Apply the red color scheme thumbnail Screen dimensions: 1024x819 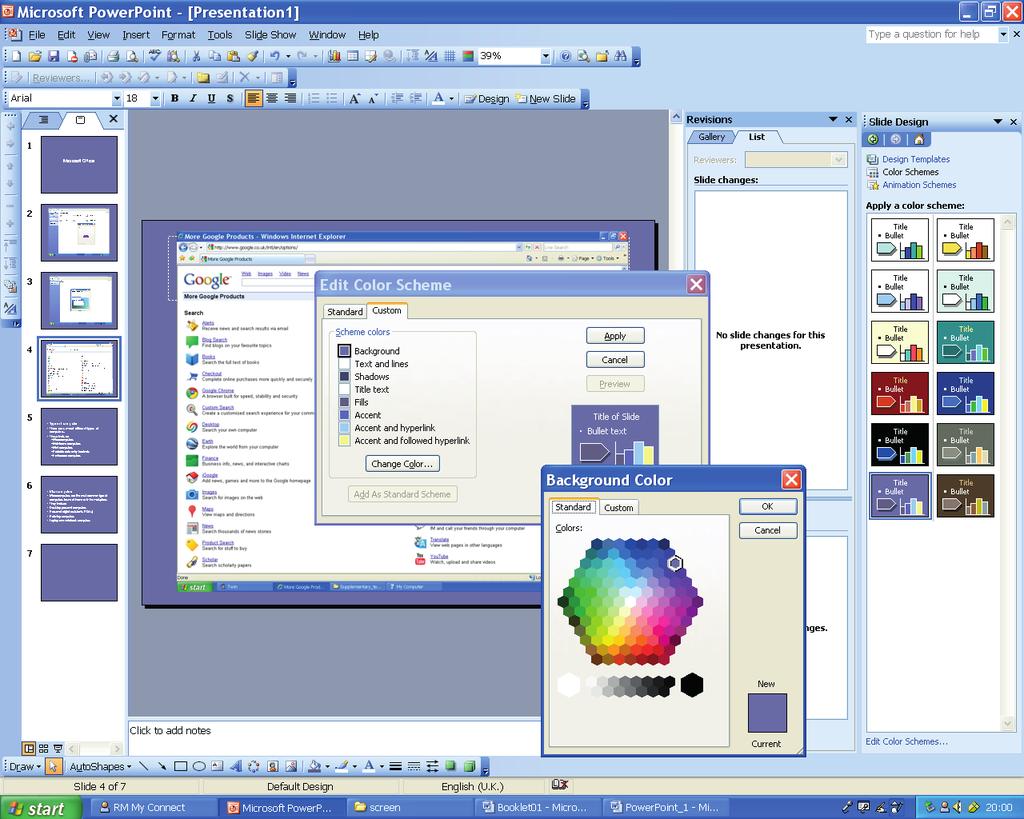(x=900, y=394)
